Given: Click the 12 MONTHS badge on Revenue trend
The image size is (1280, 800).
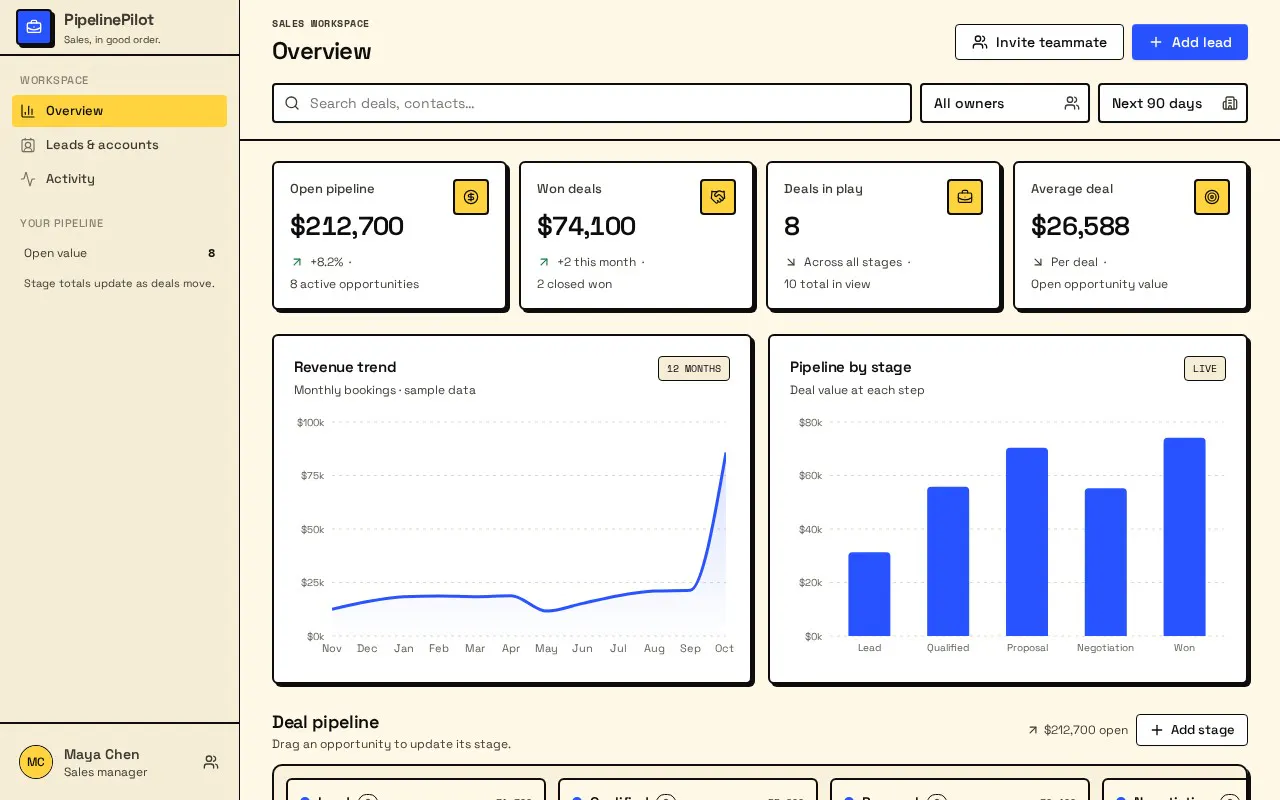Looking at the screenshot, I should [x=694, y=368].
